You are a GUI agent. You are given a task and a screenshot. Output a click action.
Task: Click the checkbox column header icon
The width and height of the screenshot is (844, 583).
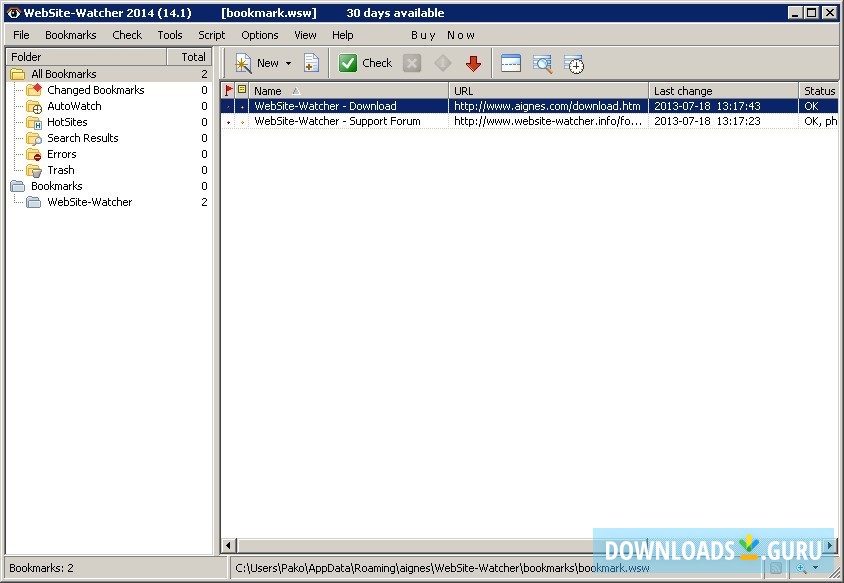[x=240, y=90]
